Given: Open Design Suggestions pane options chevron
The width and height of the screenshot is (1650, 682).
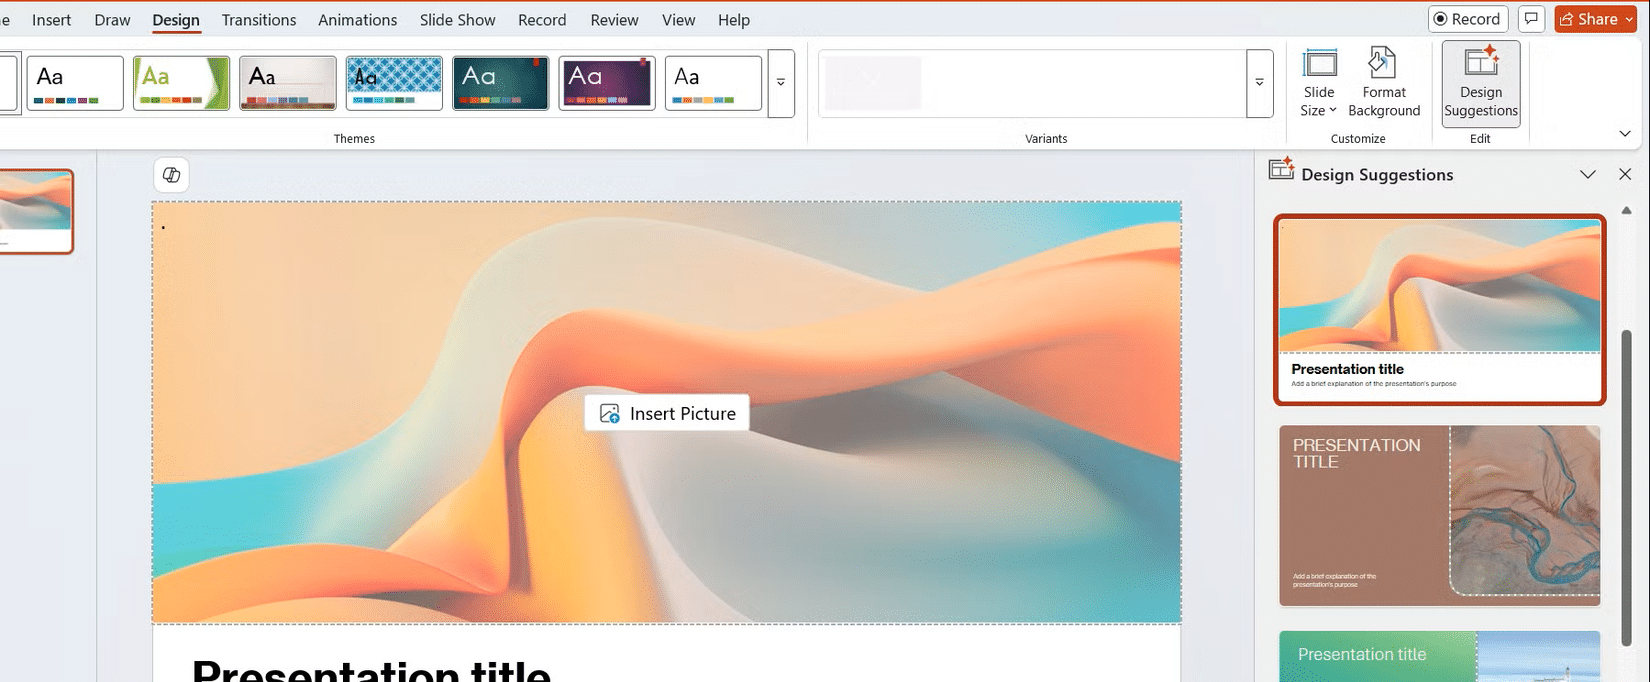Looking at the screenshot, I should click(x=1588, y=174).
